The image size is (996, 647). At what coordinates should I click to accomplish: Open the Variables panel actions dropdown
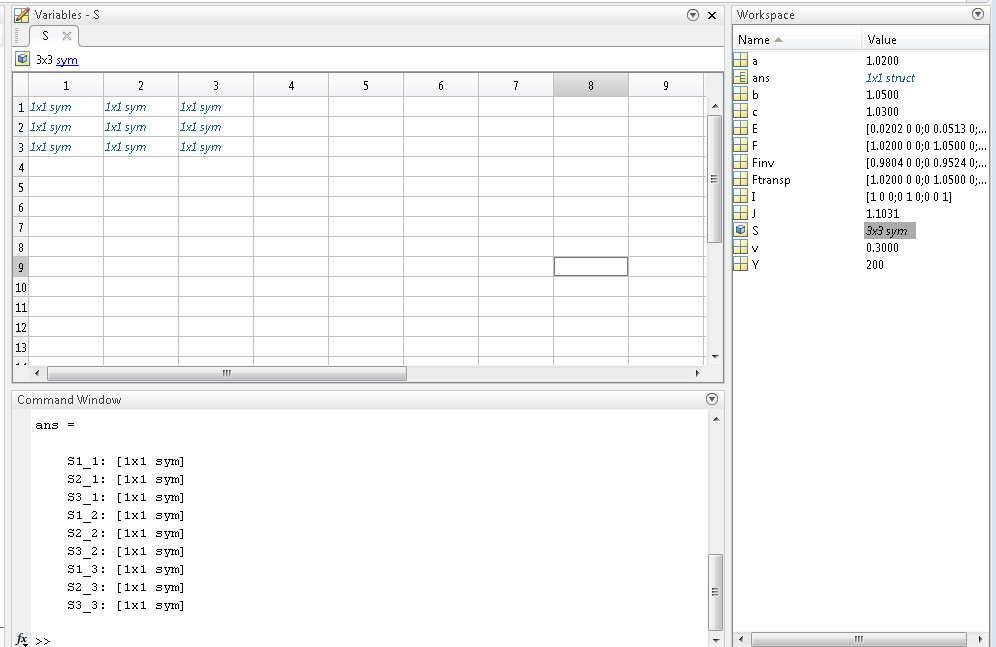[x=693, y=15]
